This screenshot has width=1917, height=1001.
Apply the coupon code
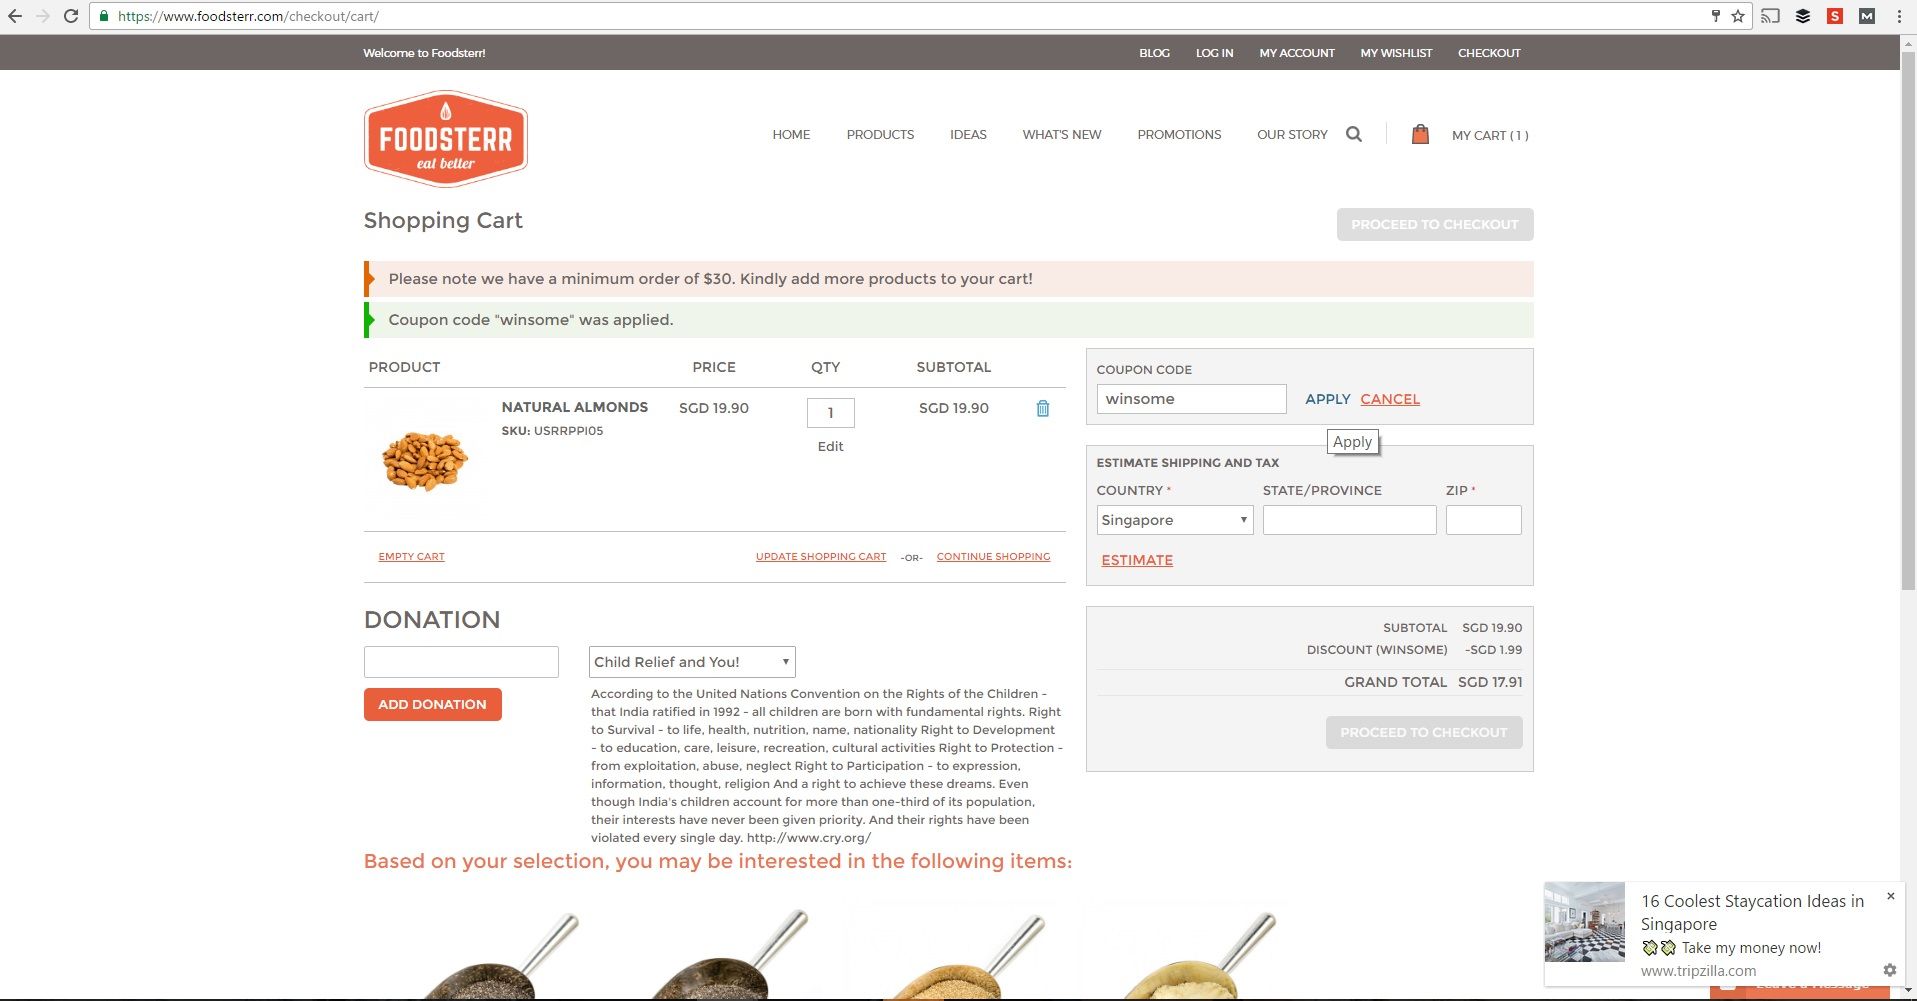point(1328,399)
